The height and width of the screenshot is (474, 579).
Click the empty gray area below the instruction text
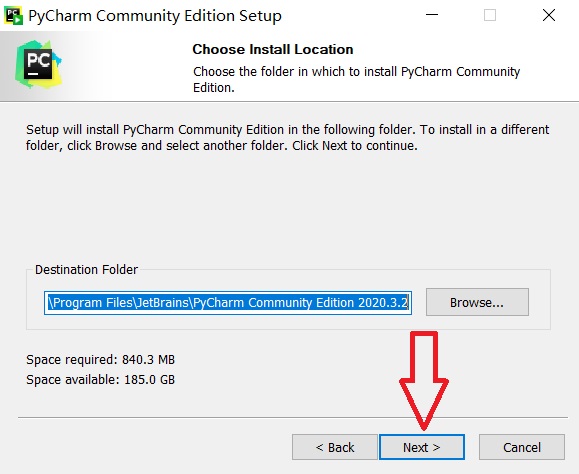287,207
